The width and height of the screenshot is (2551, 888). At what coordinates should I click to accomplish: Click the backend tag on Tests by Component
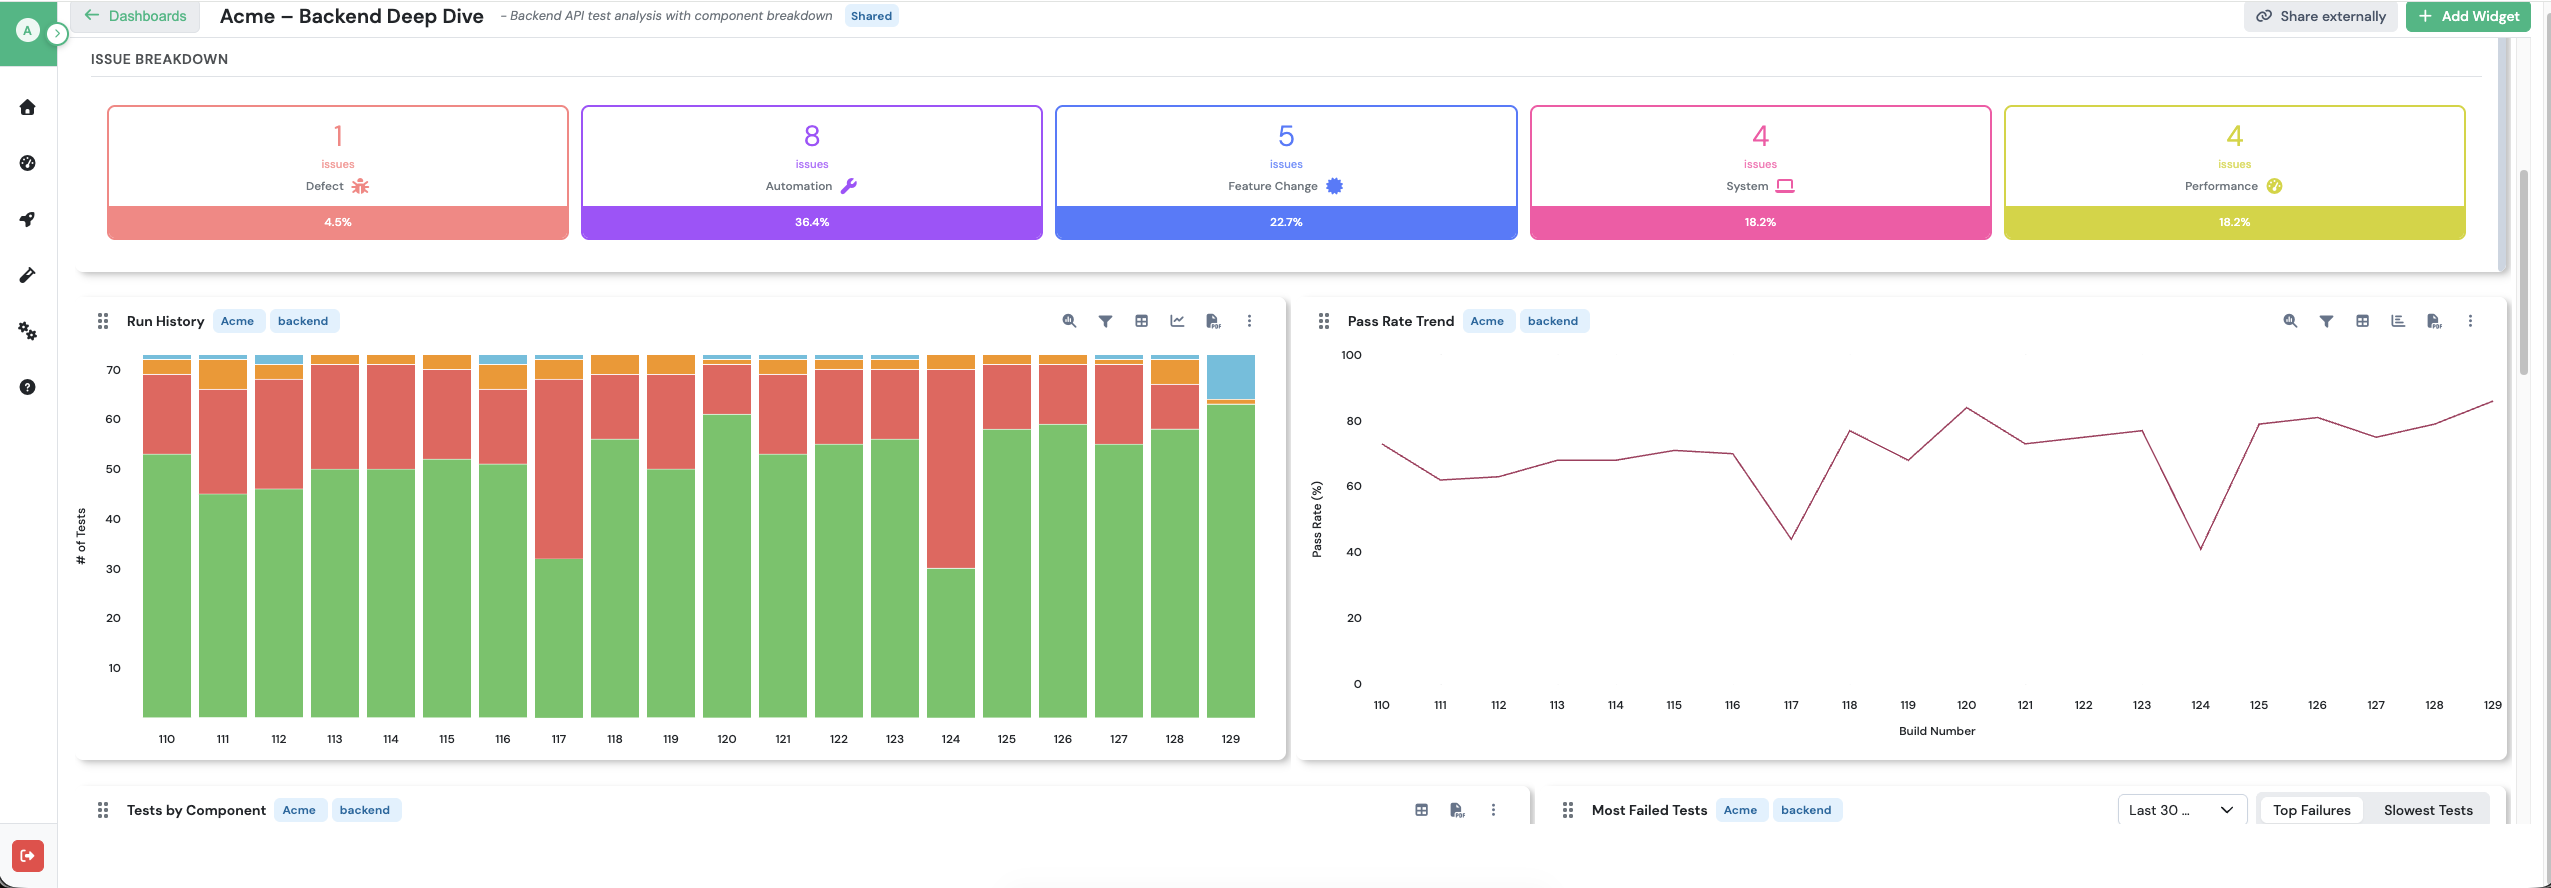pyautogui.click(x=365, y=810)
